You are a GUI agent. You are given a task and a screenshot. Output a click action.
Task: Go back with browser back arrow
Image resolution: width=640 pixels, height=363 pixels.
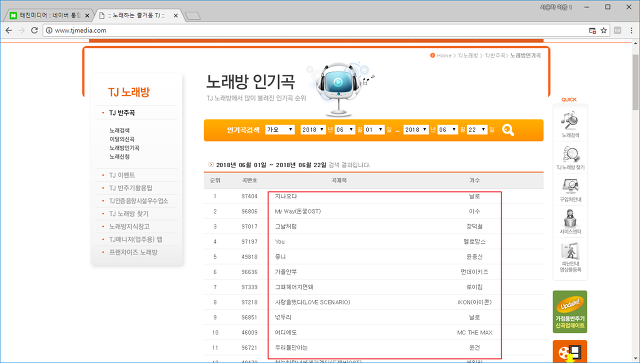(x=9, y=30)
